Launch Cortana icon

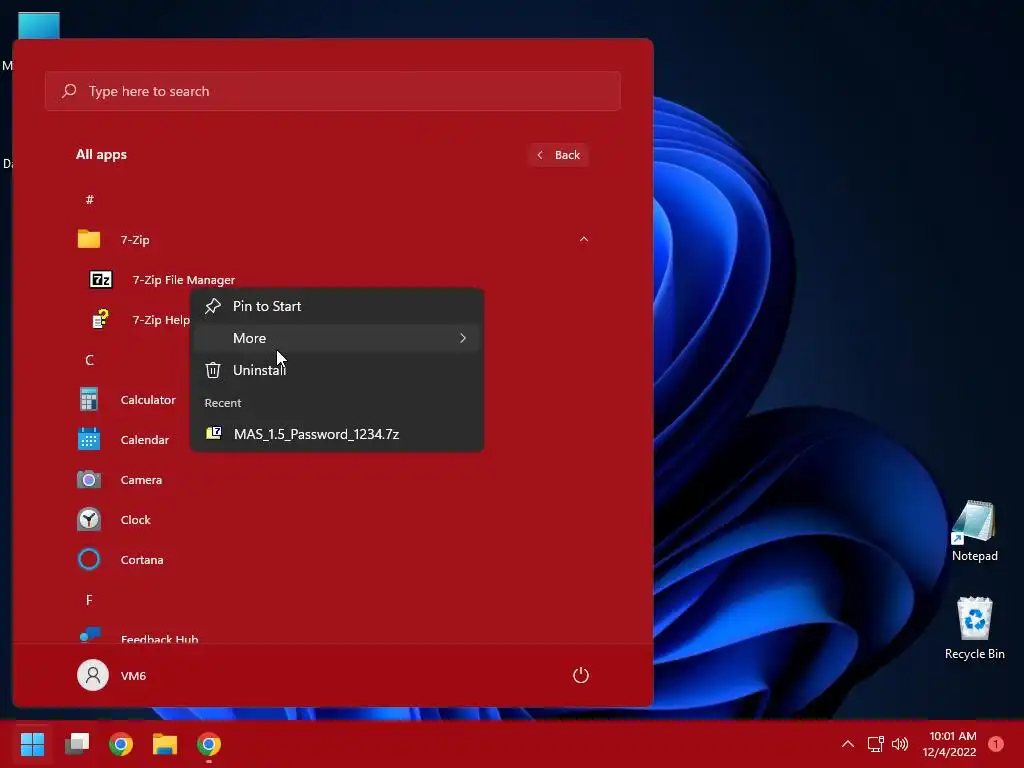coord(89,559)
